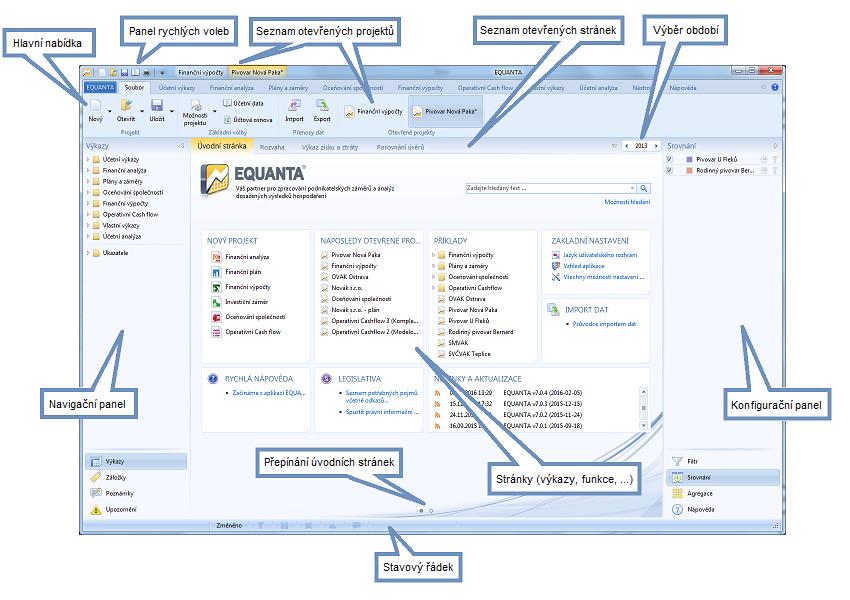Expand Oceňování společnosti in navigation tree
The image size is (850, 600).
88,192
